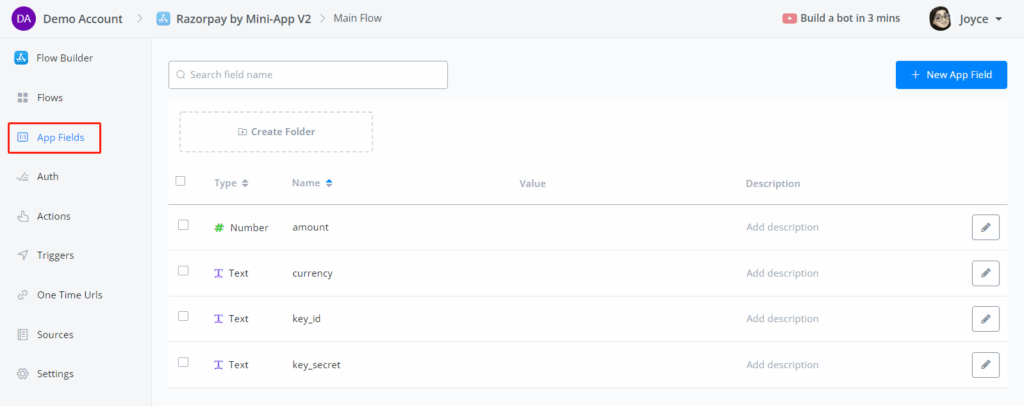
Task: Click the DA account avatar icon
Action: [24, 18]
